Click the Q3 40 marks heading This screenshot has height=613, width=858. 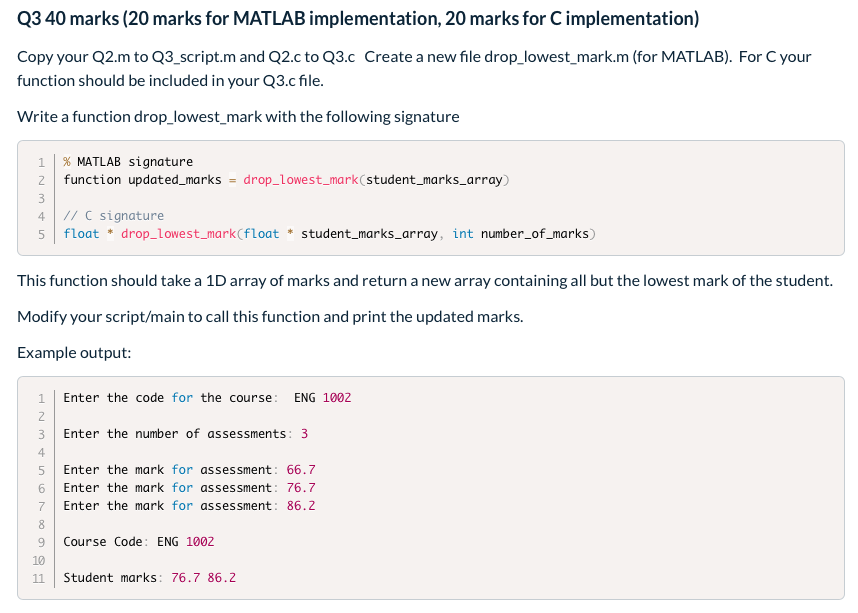358,19
